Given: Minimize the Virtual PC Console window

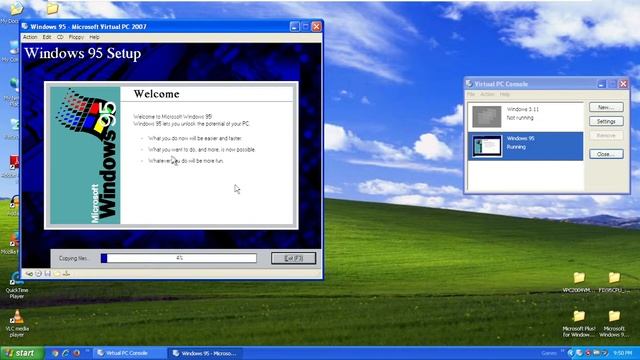Looking at the screenshot, I should 601,84.
